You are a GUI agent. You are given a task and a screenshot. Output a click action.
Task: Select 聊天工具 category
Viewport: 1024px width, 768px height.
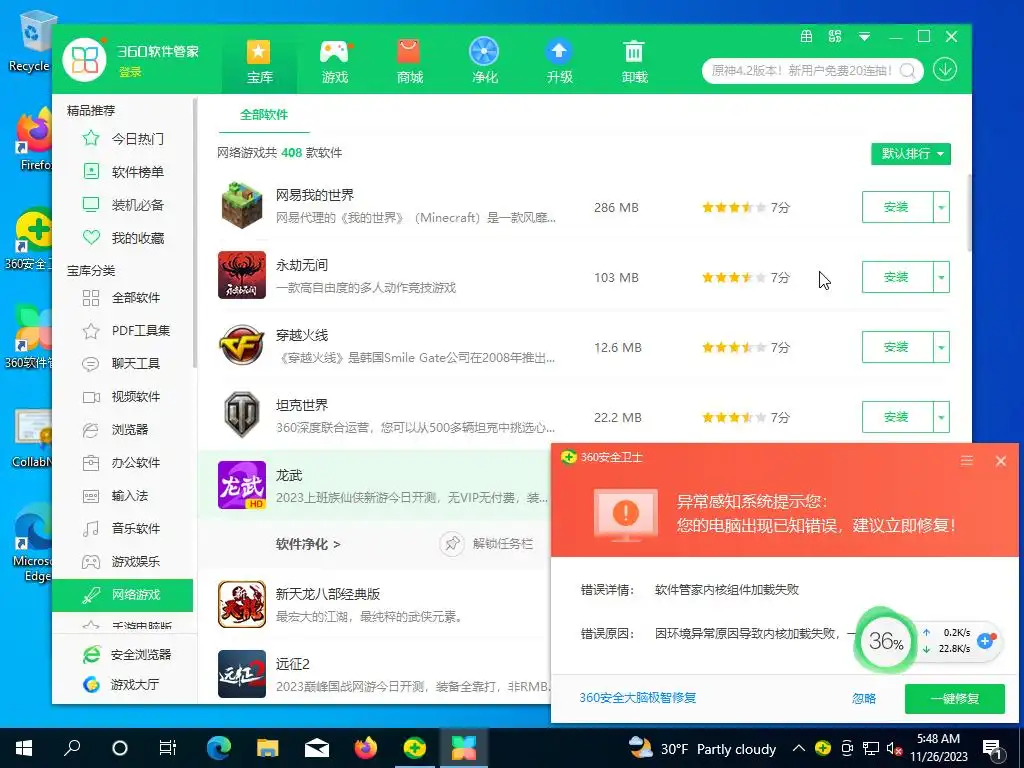tap(124, 363)
